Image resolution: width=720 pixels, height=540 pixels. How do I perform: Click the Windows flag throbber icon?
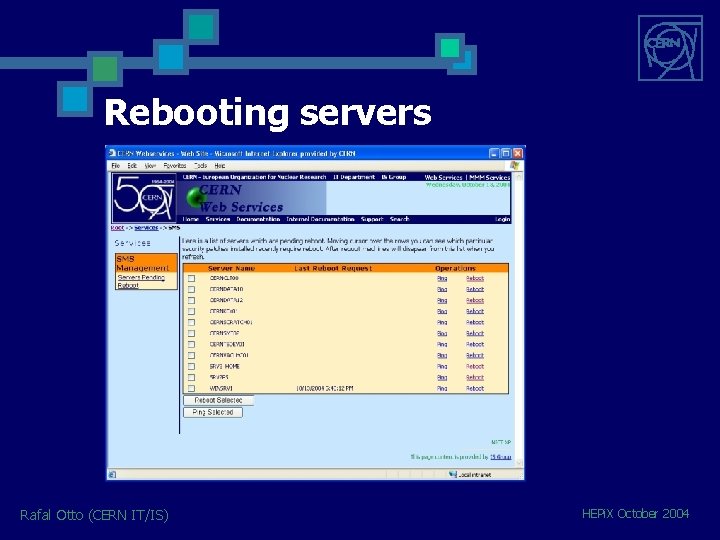pos(514,165)
